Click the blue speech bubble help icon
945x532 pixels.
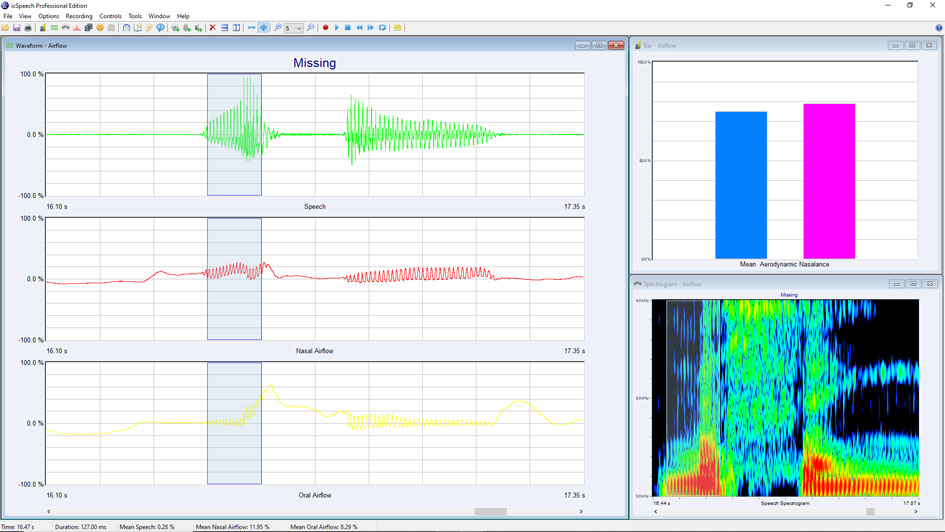click(160, 28)
